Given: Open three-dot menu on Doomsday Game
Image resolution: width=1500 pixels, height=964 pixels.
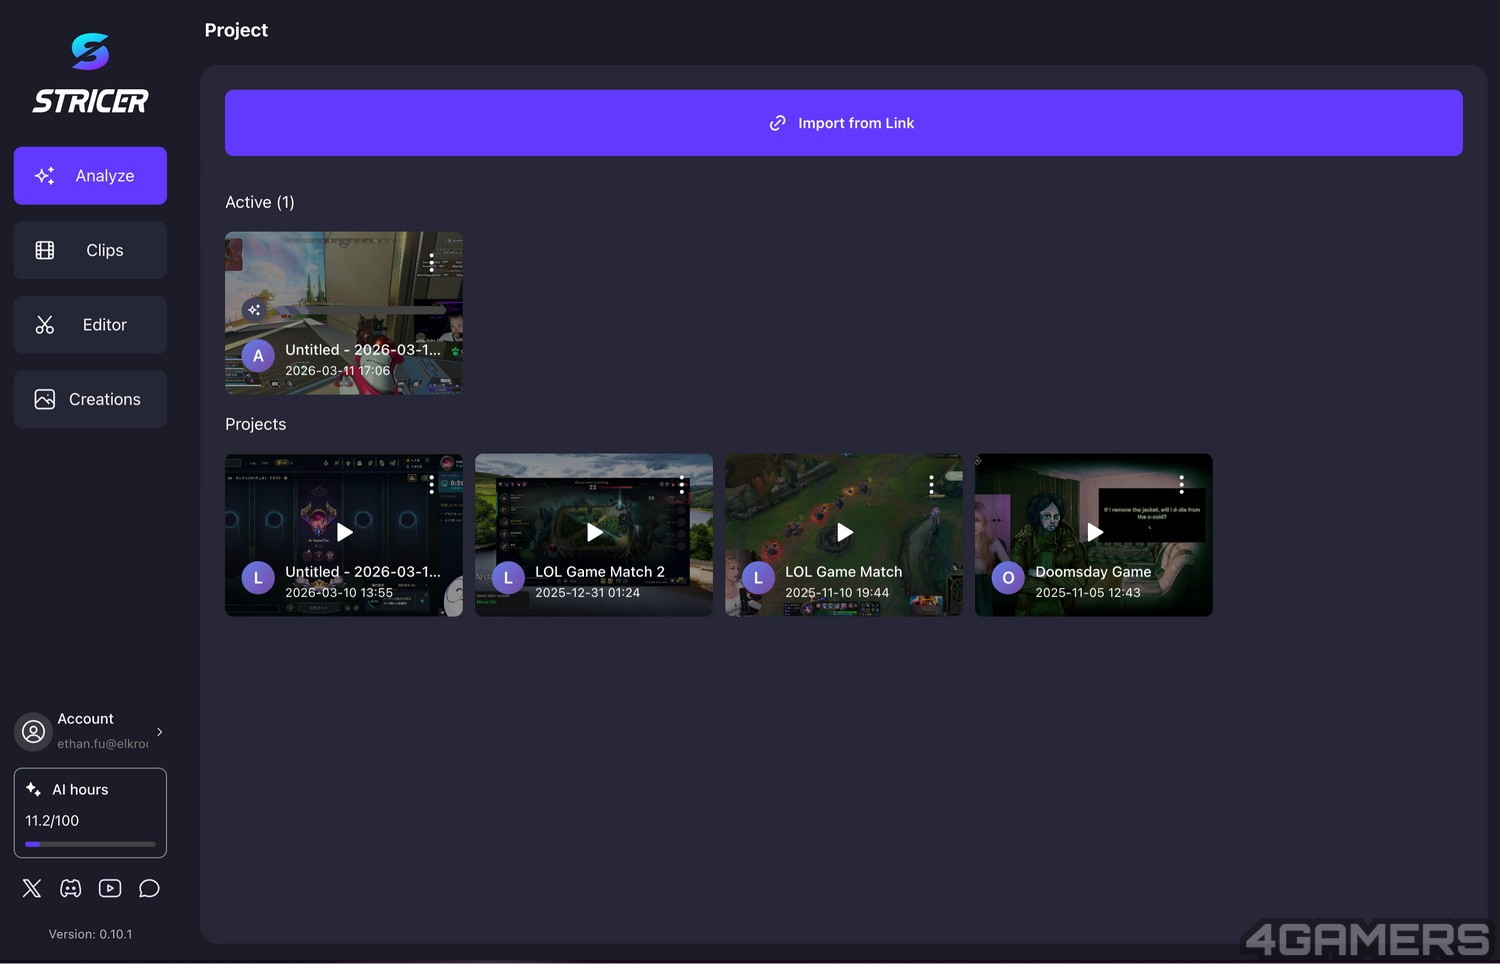Looking at the screenshot, I should click(1181, 485).
